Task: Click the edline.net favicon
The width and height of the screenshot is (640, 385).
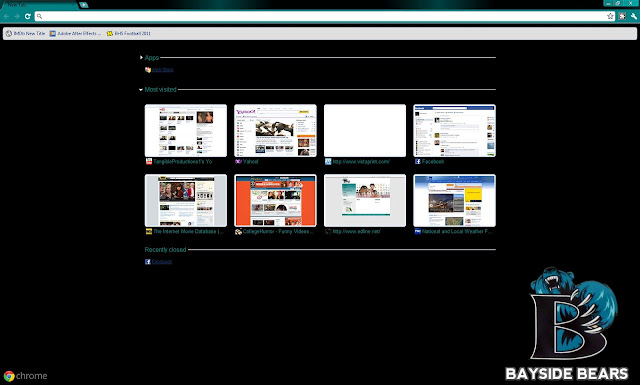Action: 328,231
